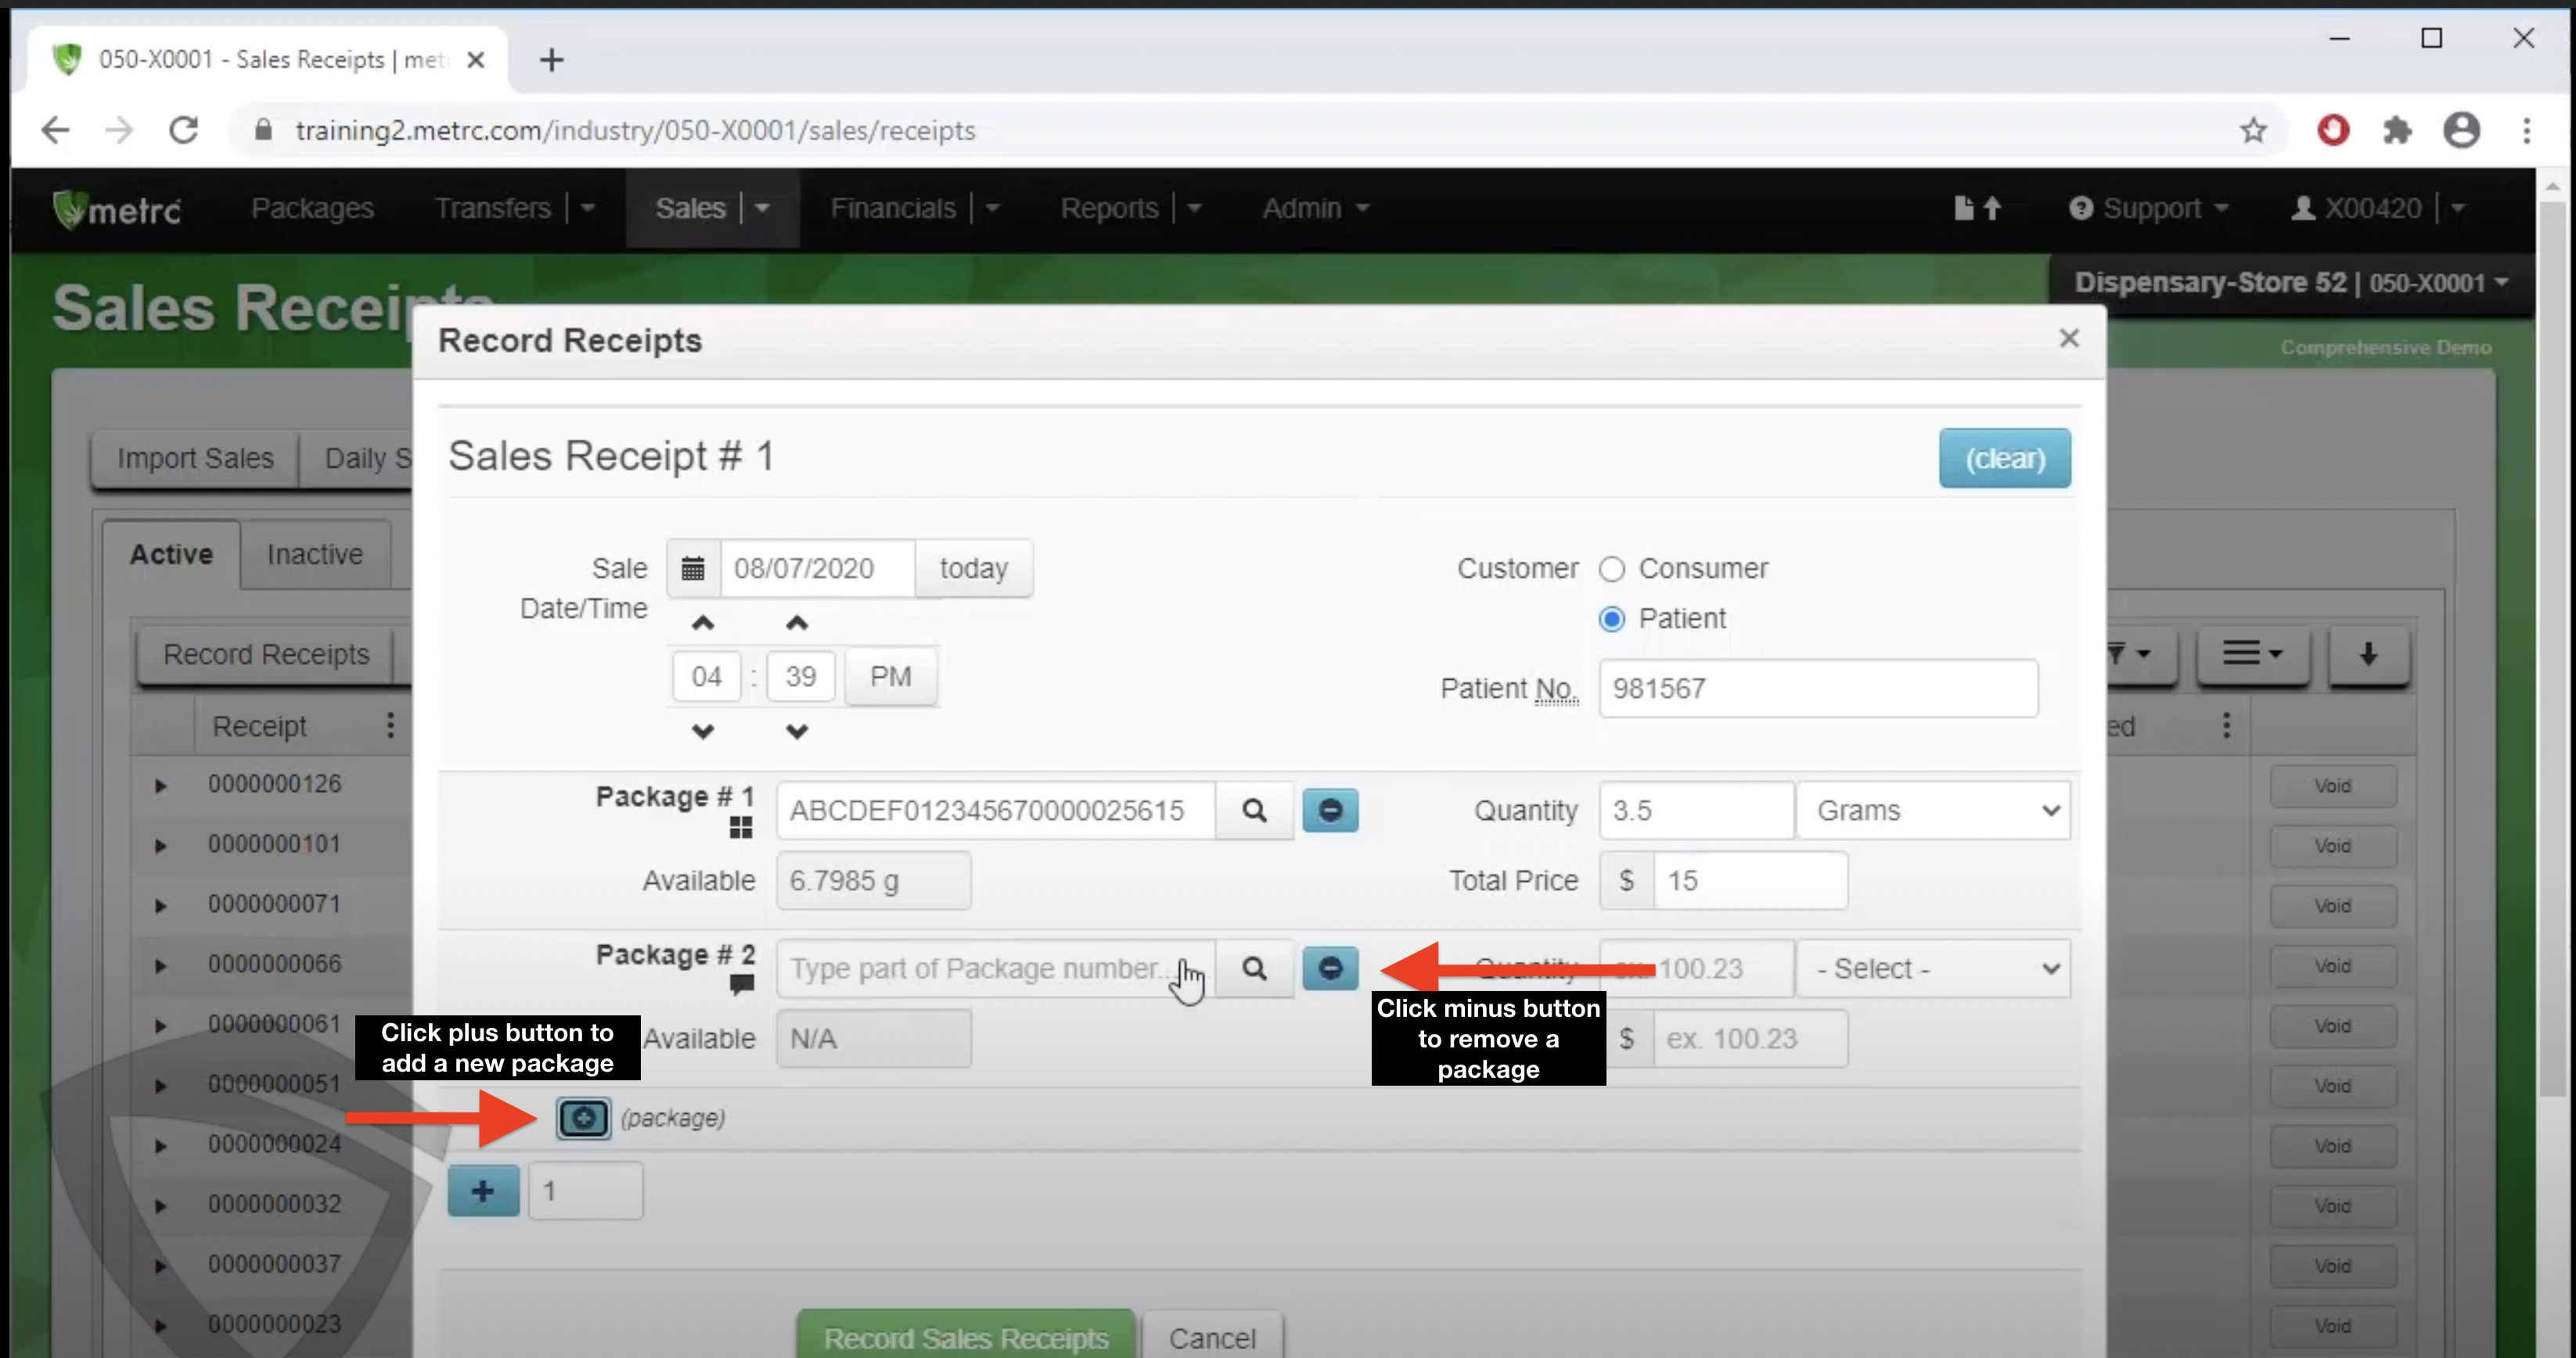This screenshot has height=1358, width=2576.
Task: Click the data import upload icon
Action: (x=1977, y=208)
